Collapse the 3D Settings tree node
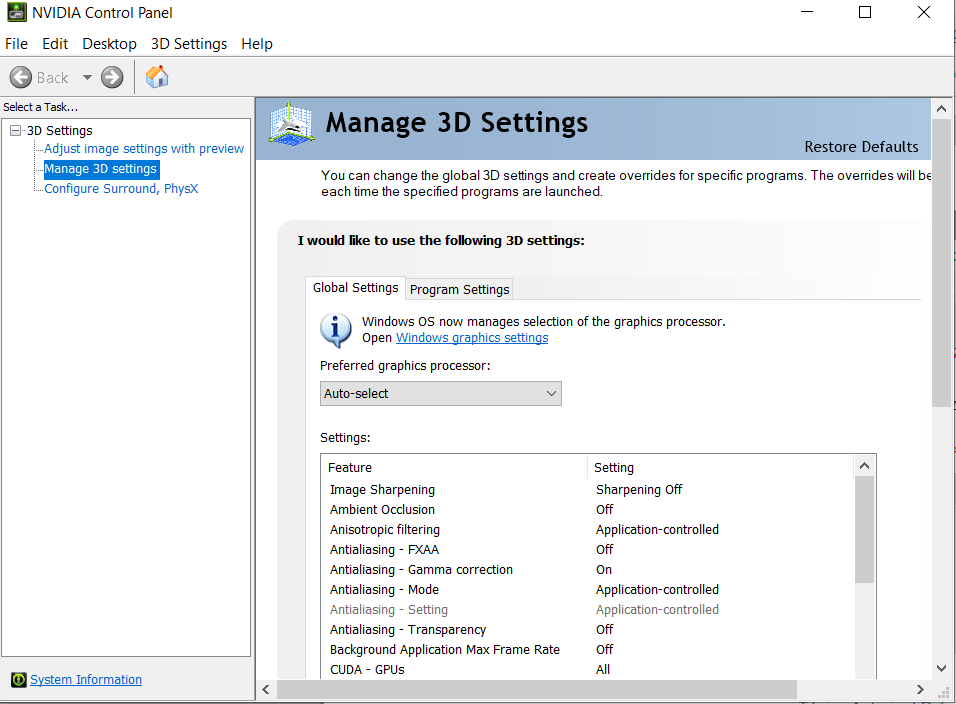This screenshot has height=704, width=956. coord(15,130)
